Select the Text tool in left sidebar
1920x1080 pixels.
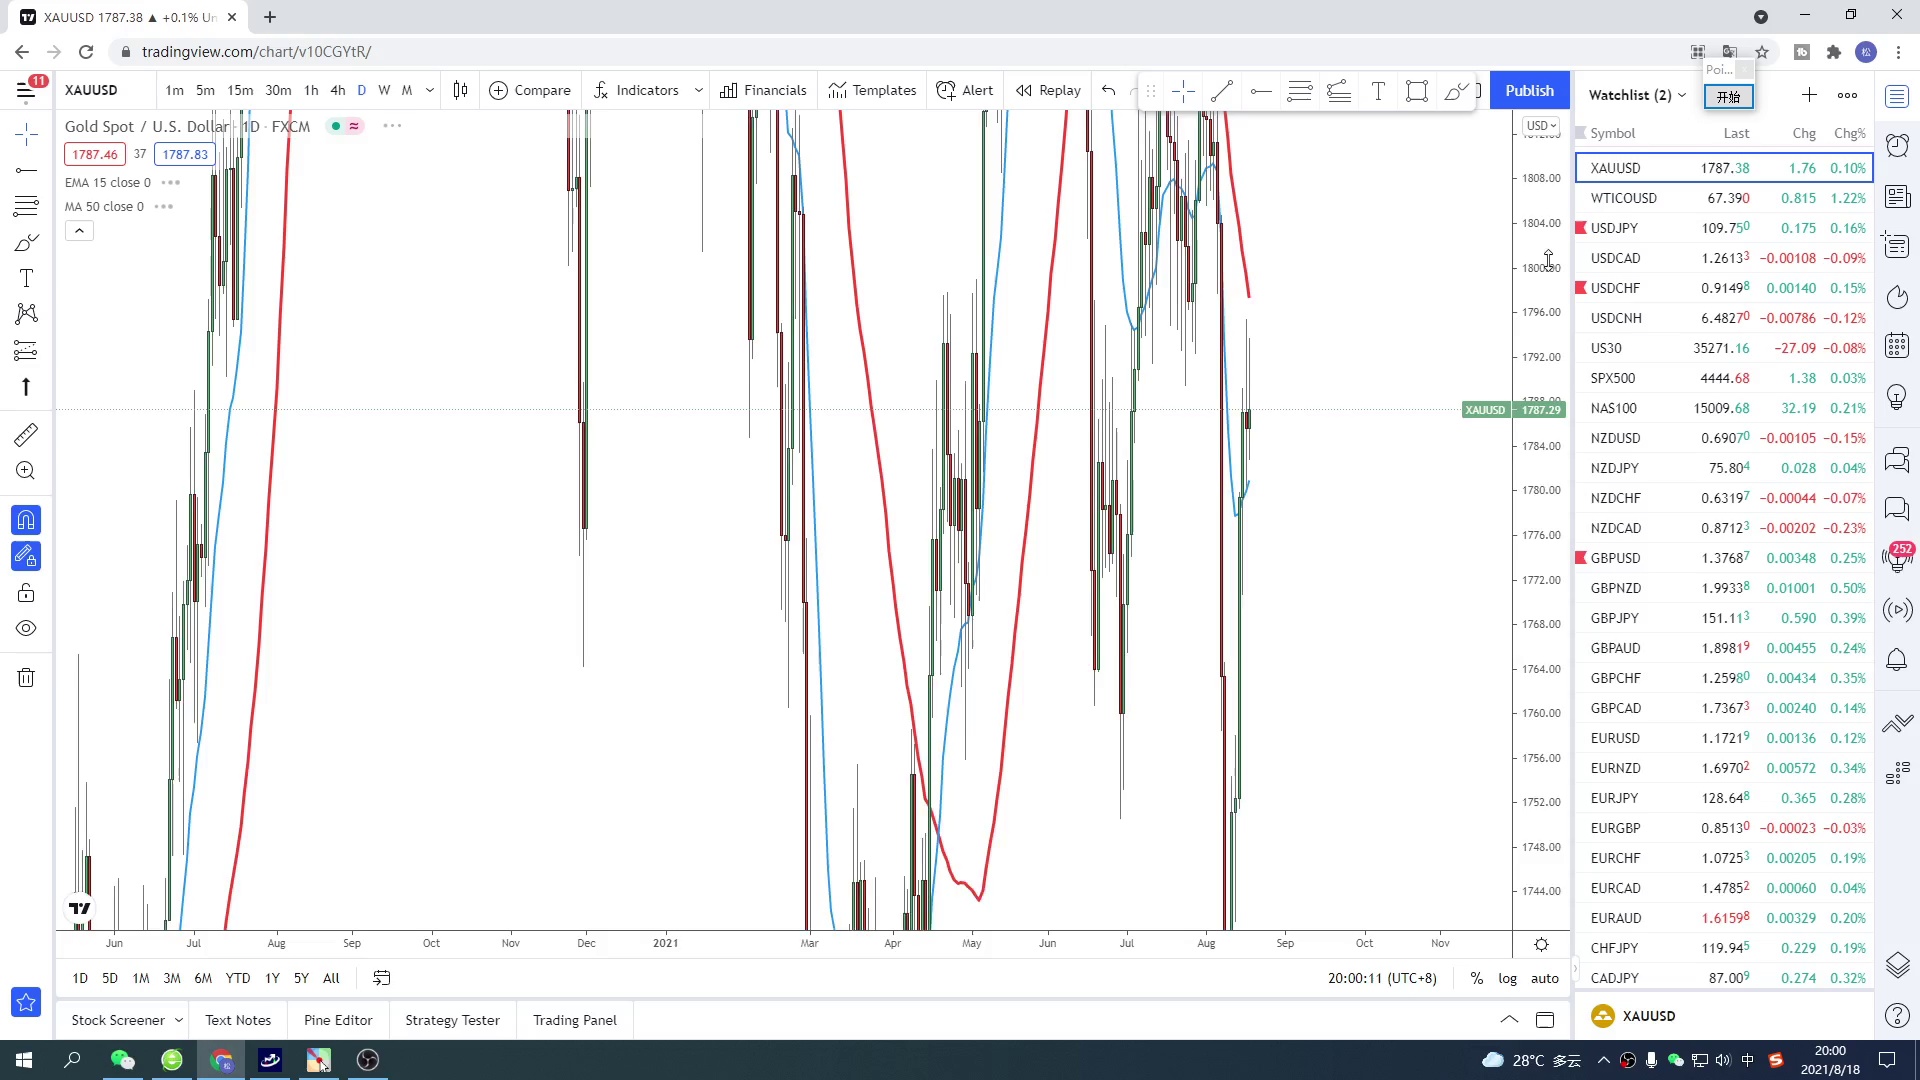click(26, 279)
